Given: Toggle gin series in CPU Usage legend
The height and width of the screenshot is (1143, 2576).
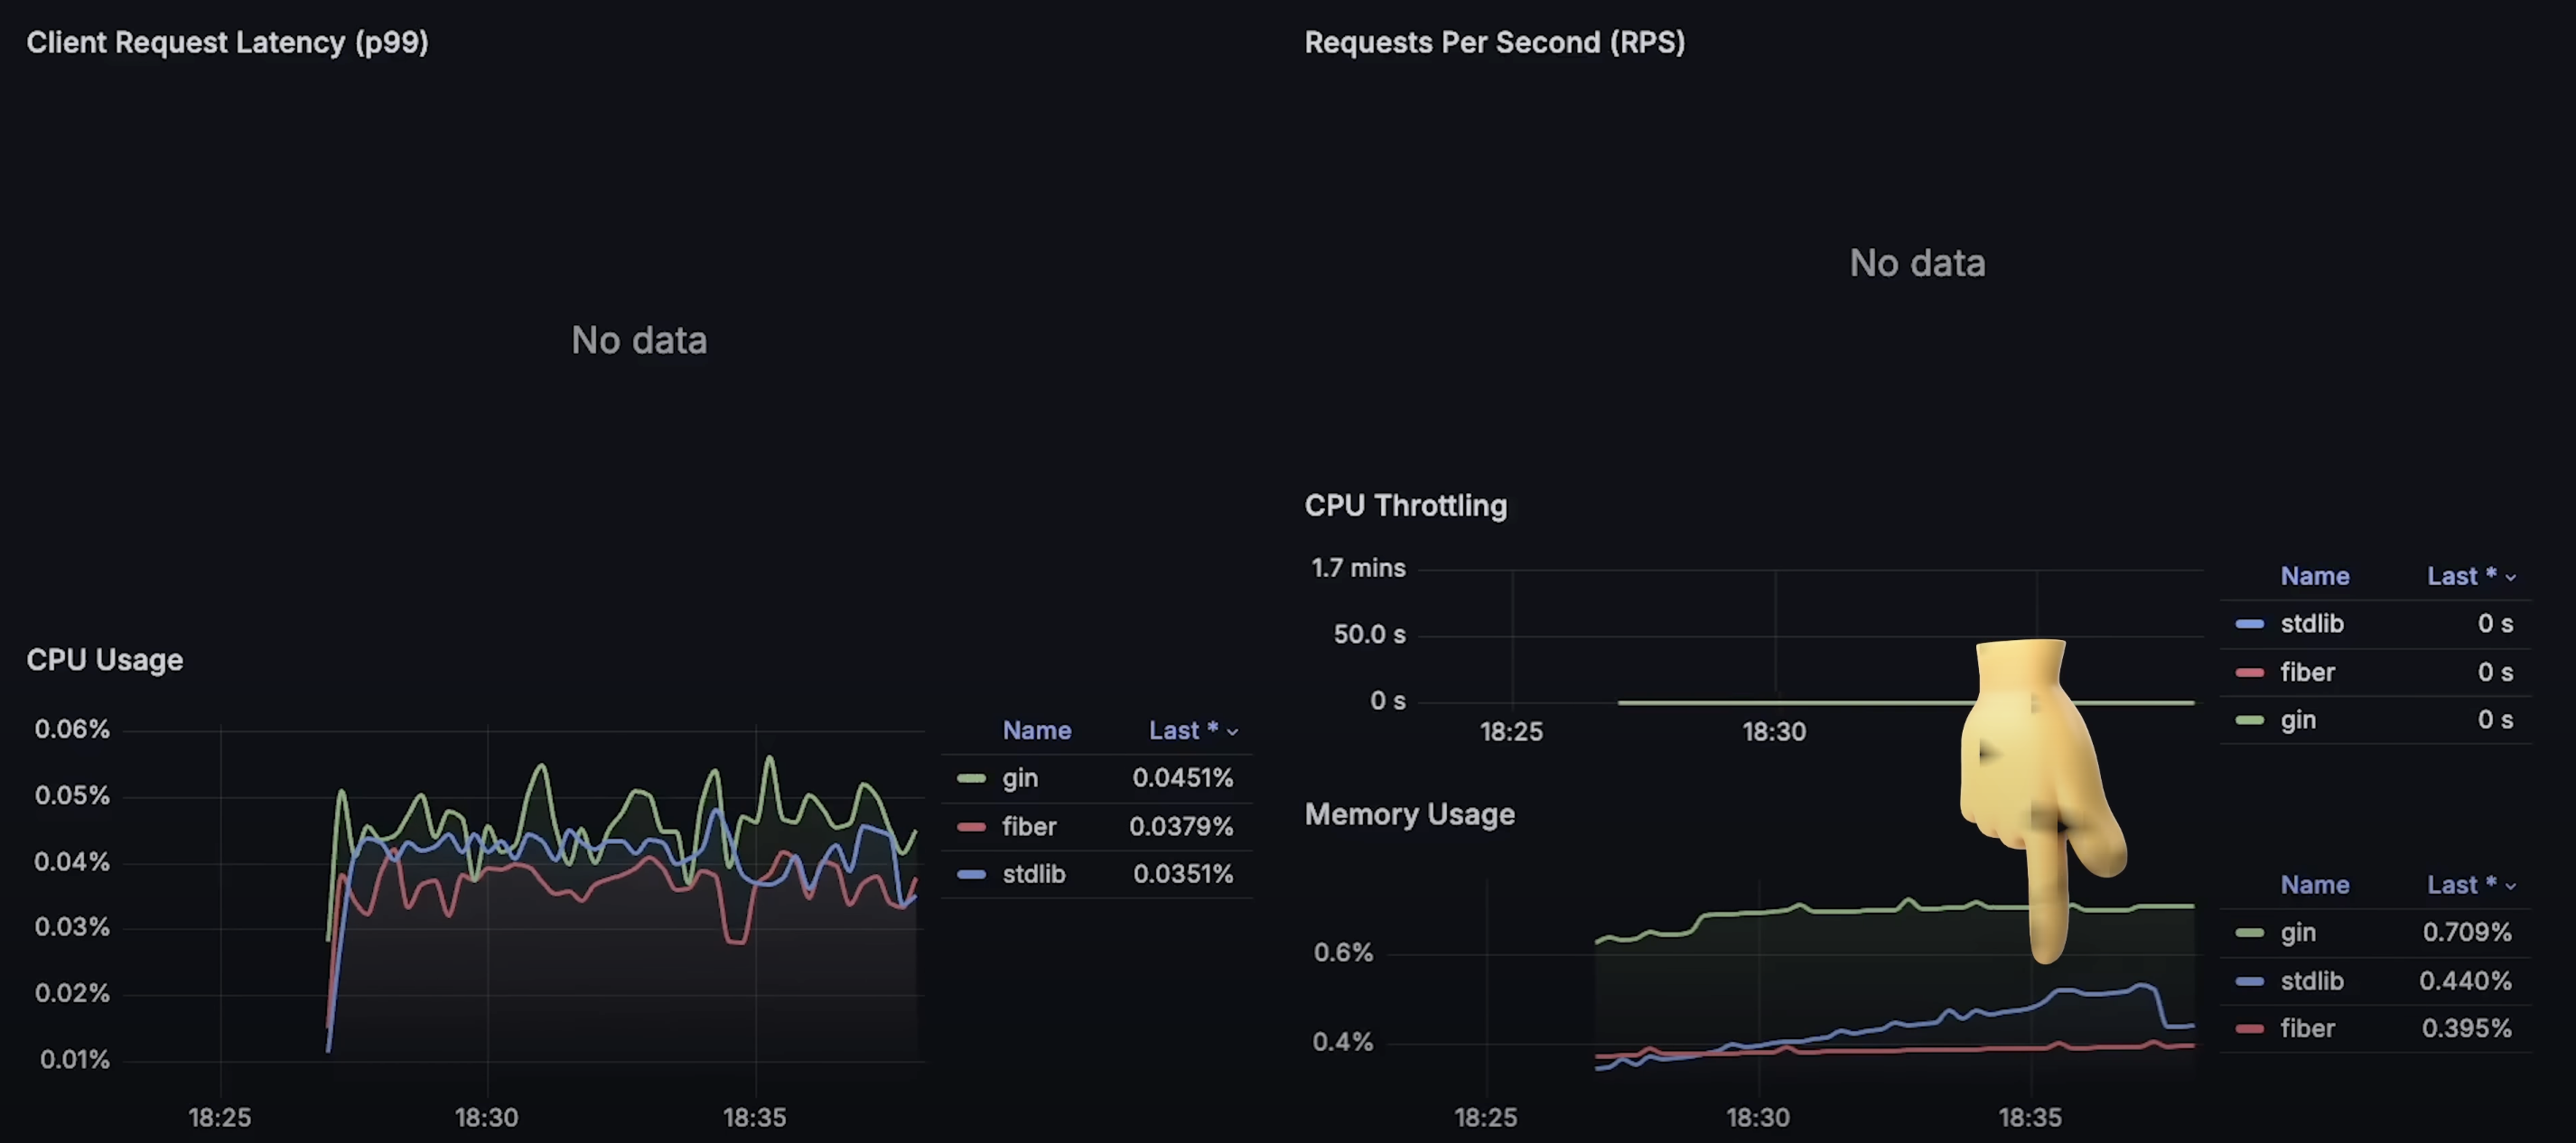Looking at the screenshot, I should pyautogui.click(x=1020, y=778).
